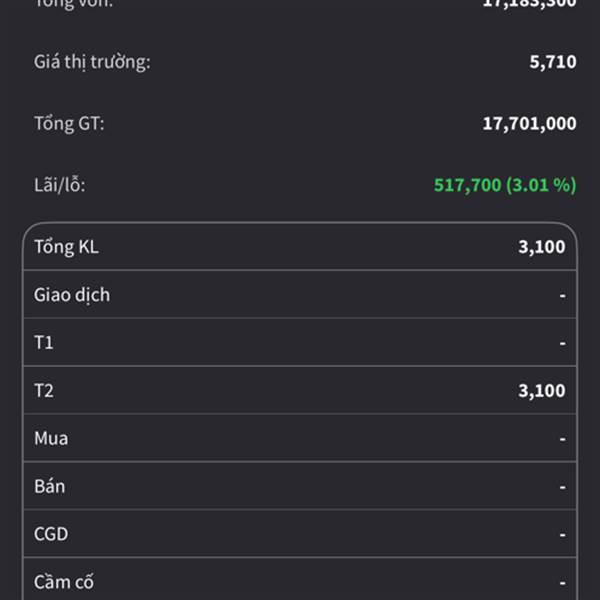Select the market price value 5,710
Viewport: 600px width, 600px height.
(x=552, y=62)
